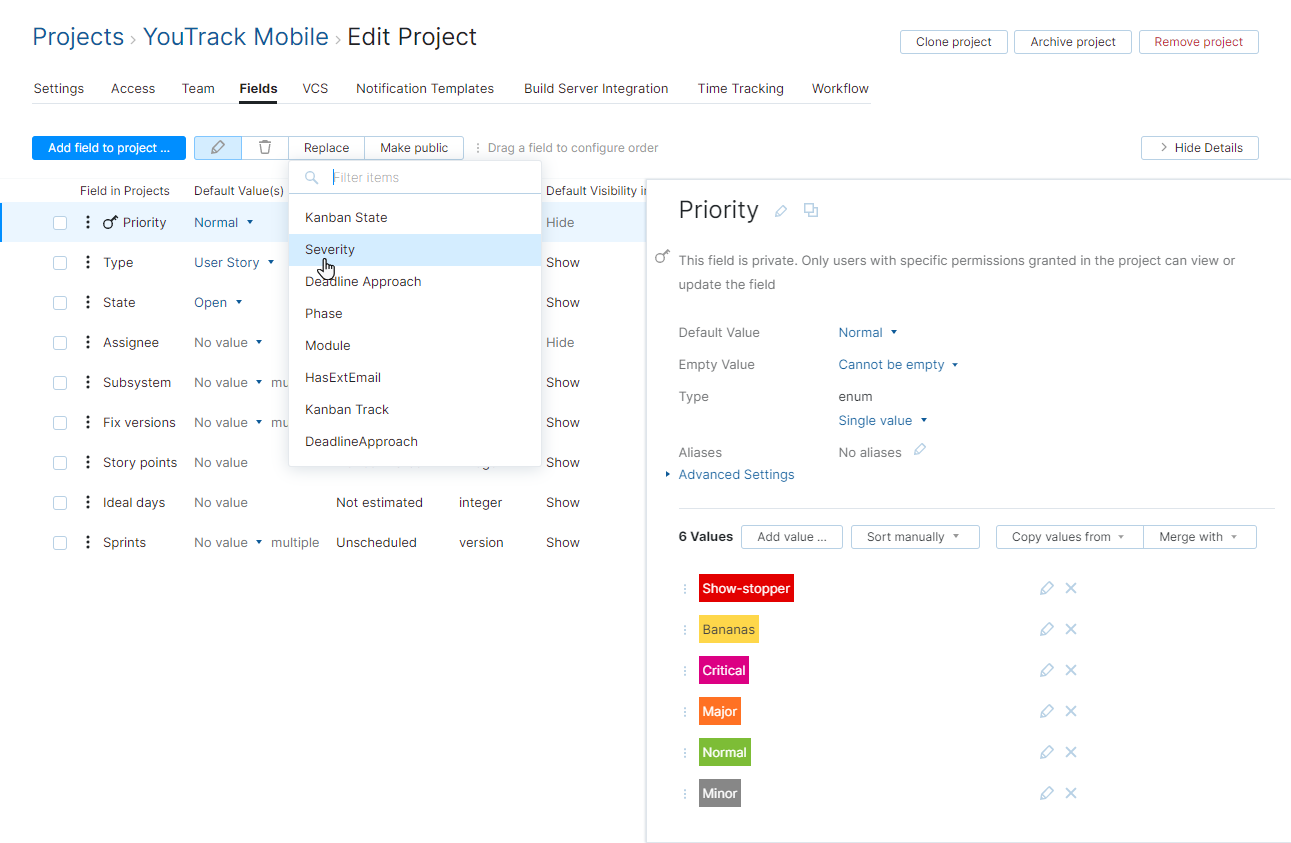Screen dimensions: 1291x843
Task: Tick the checkbox beside Sprints
Action: pyautogui.click(x=60, y=542)
